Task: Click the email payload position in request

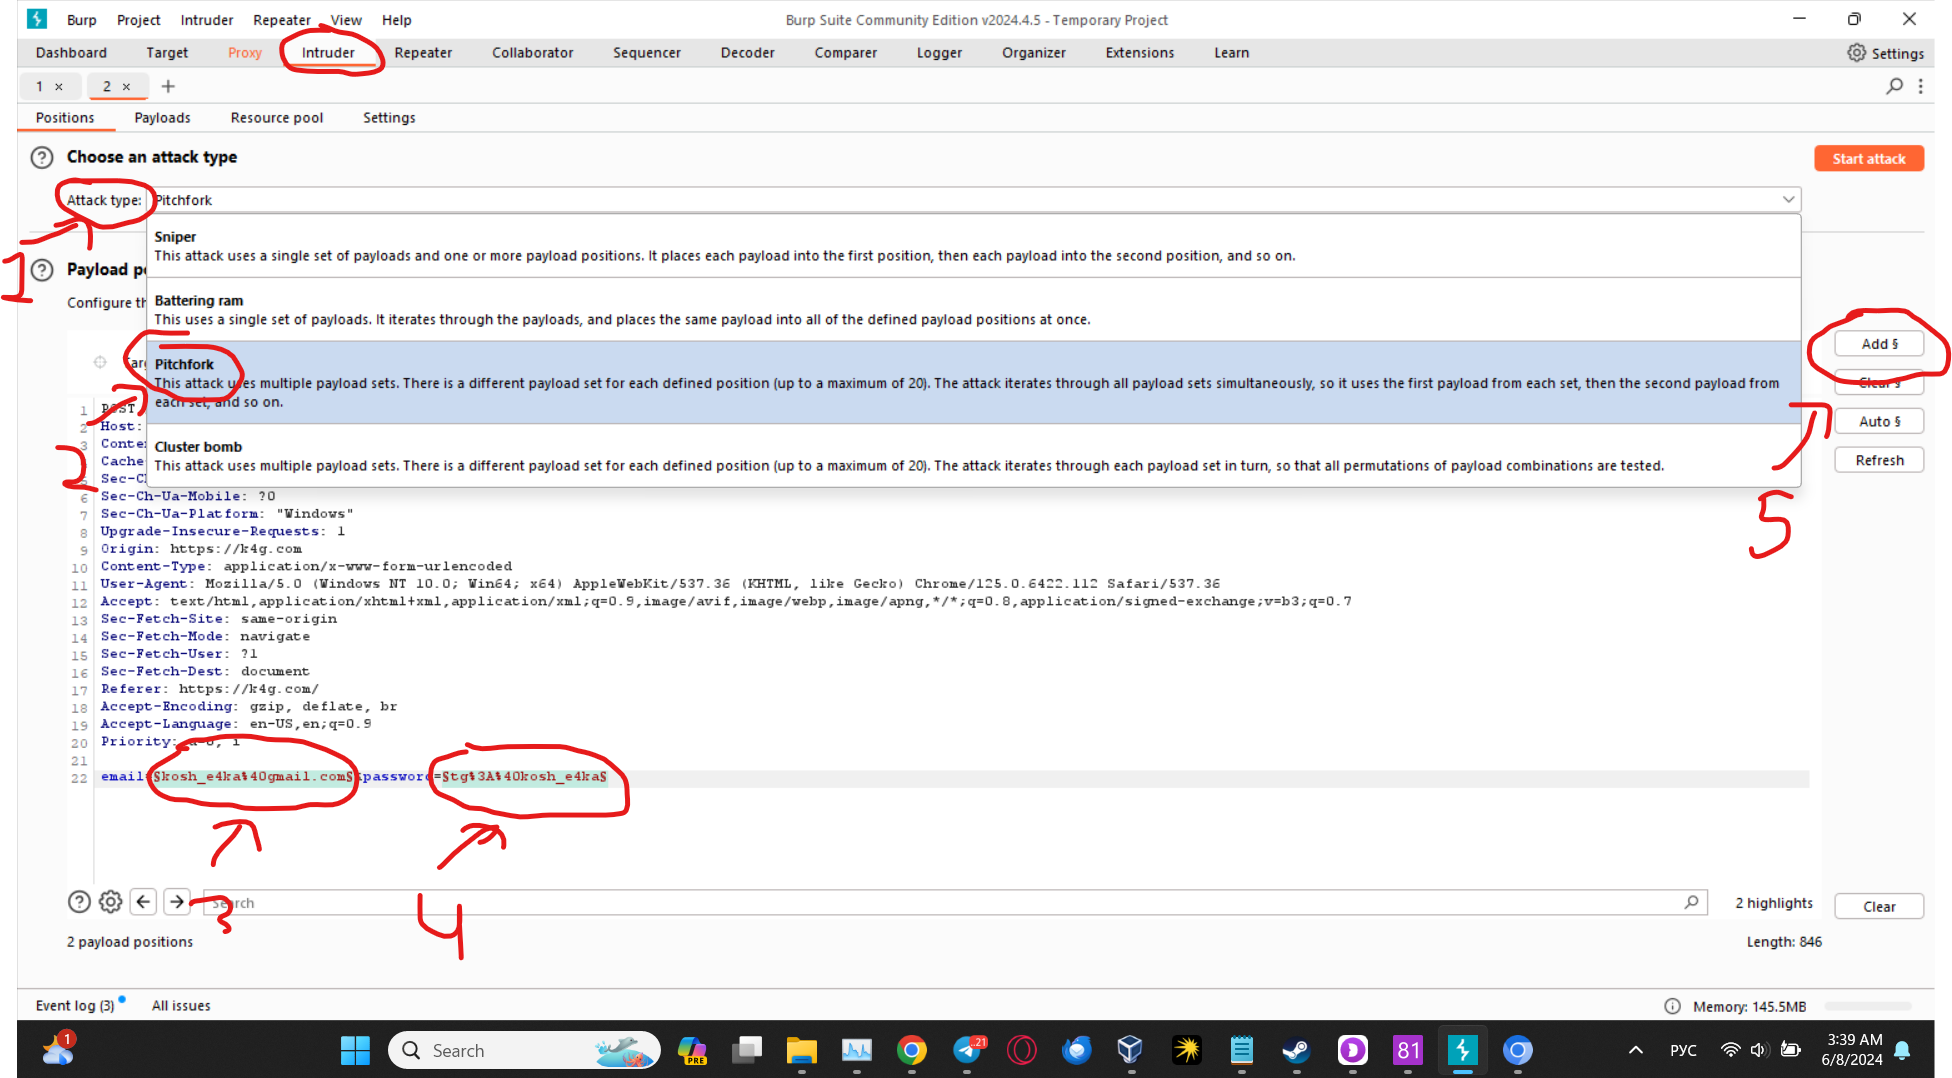Action: click(253, 777)
